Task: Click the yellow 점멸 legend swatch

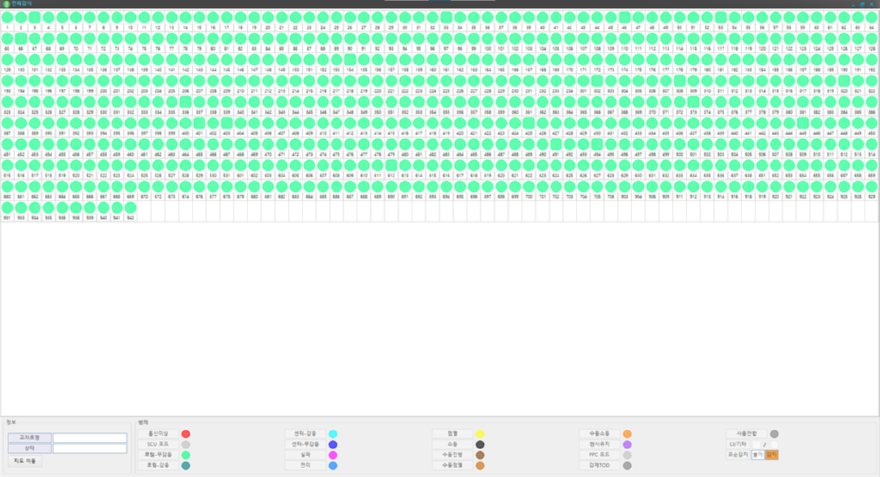Action: click(480, 434)
